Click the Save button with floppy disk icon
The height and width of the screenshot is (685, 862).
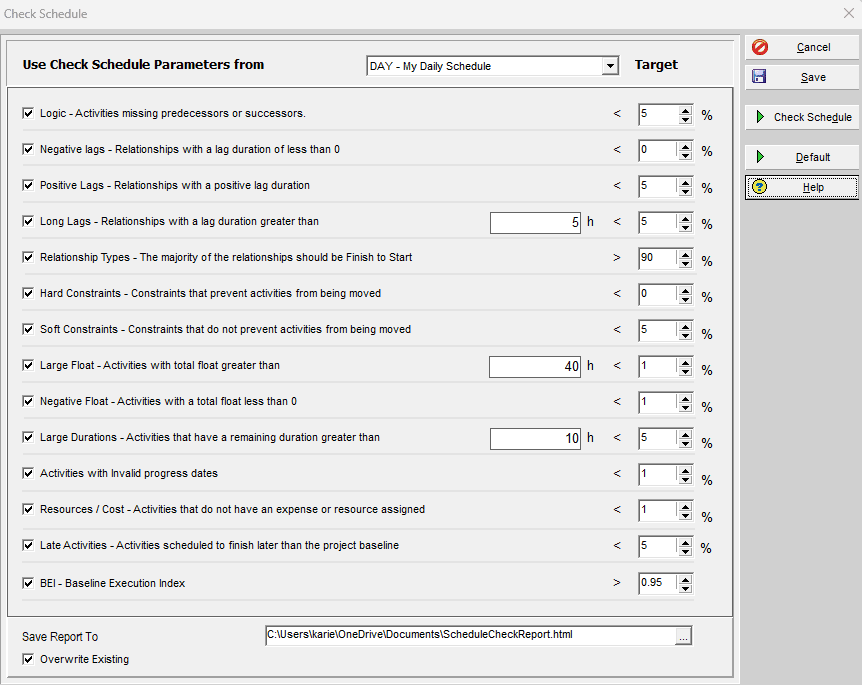tap(801, 77)
